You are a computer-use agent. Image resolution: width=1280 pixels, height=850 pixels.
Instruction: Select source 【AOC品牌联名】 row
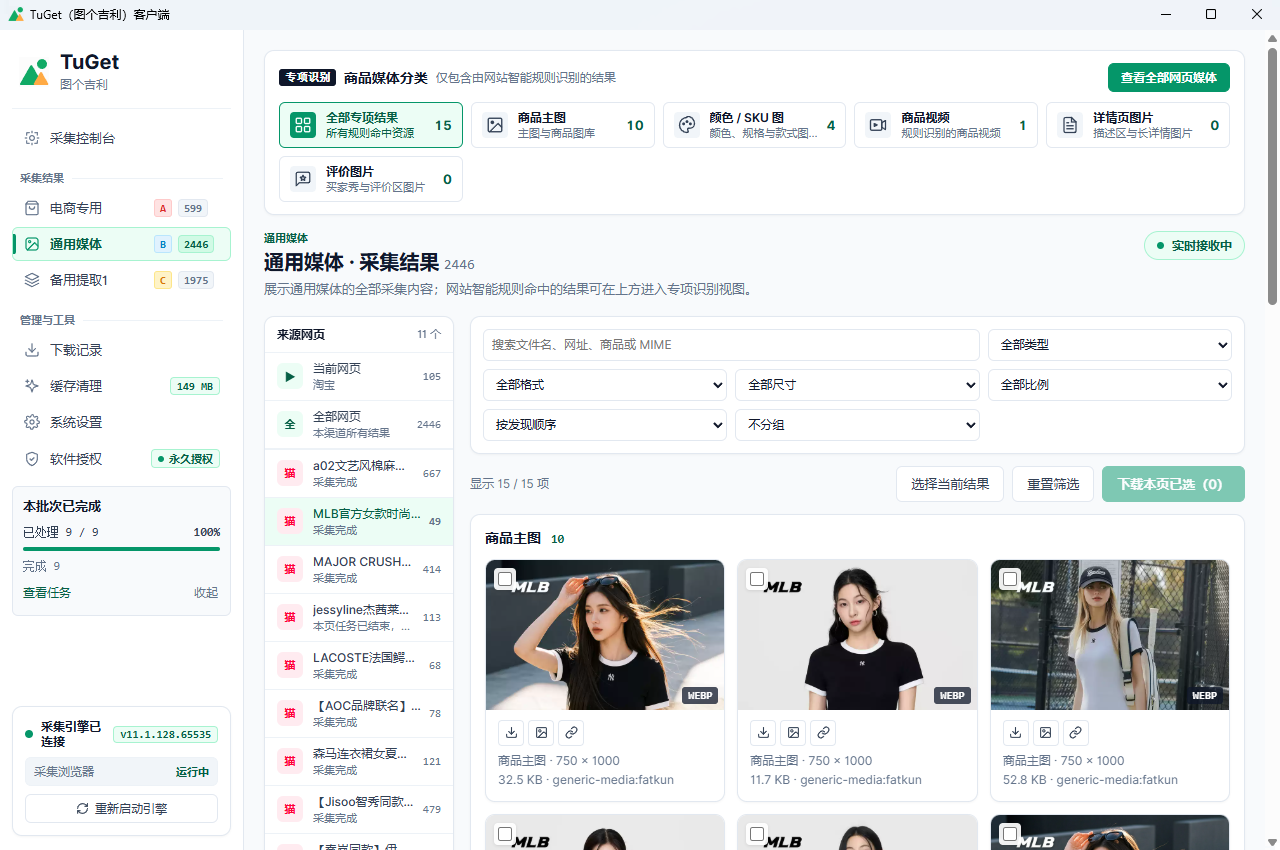(x=359, y=713)
